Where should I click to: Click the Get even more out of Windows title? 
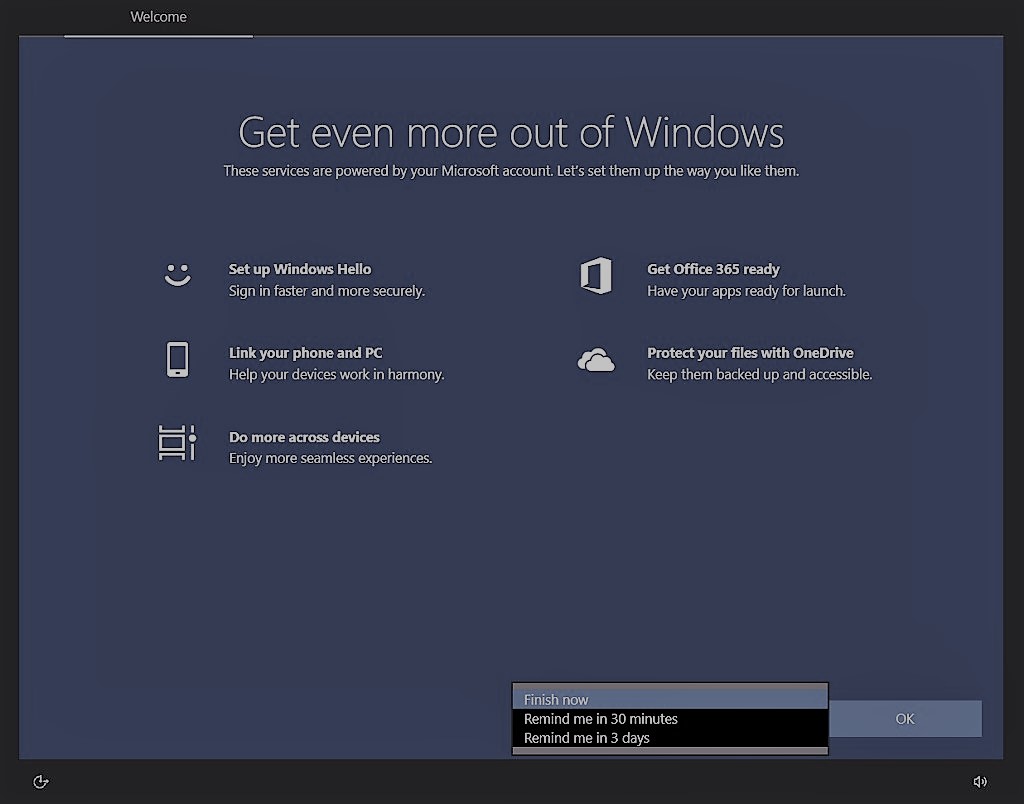[511, 133]
